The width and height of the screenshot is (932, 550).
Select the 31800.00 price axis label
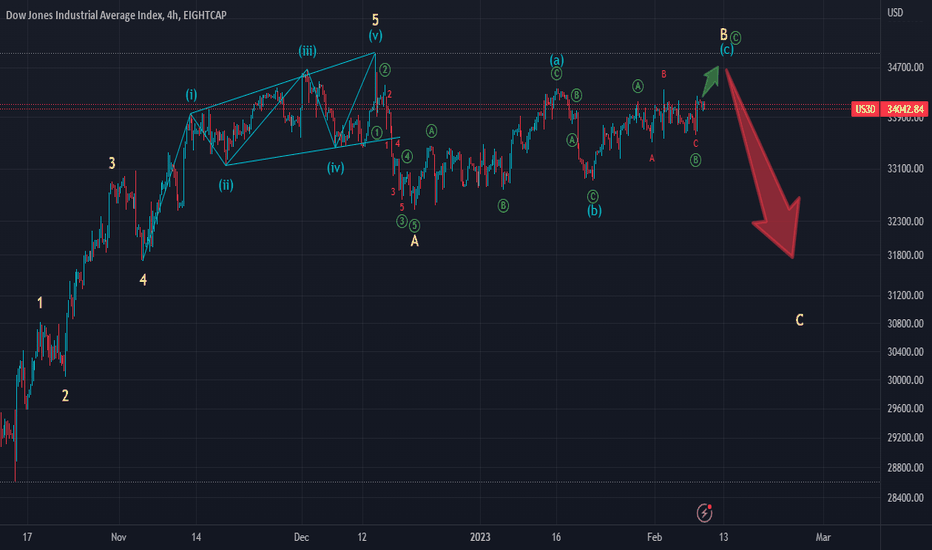(x=905, y=255)
